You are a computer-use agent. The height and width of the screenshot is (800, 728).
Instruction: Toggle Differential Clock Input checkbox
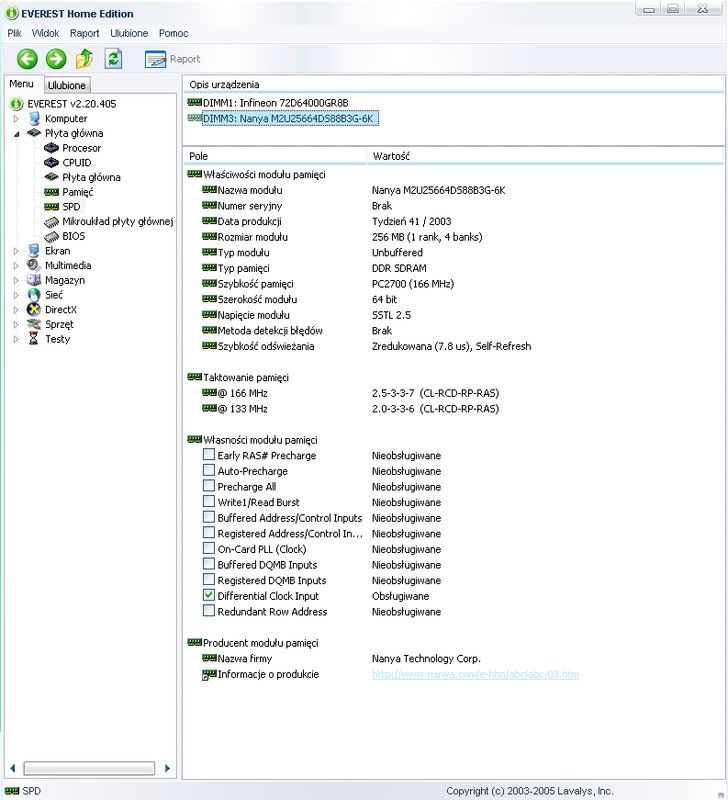pos(209,595)
